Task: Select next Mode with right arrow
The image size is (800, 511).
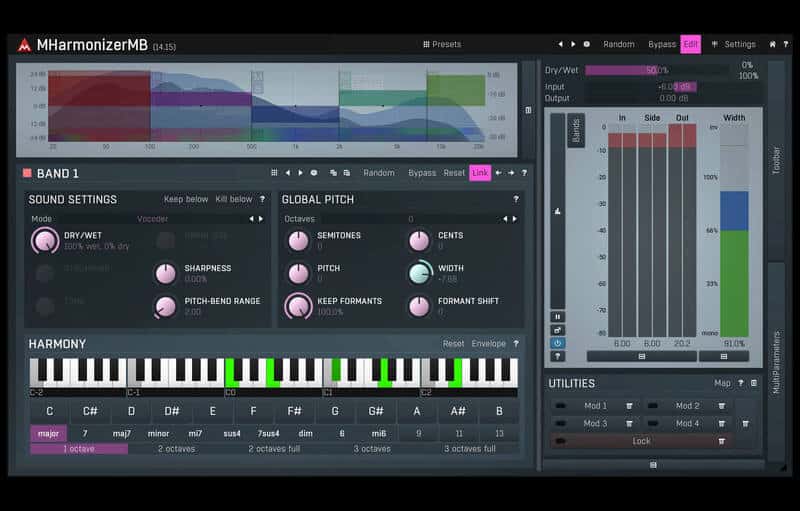Action: pos(261,219)
